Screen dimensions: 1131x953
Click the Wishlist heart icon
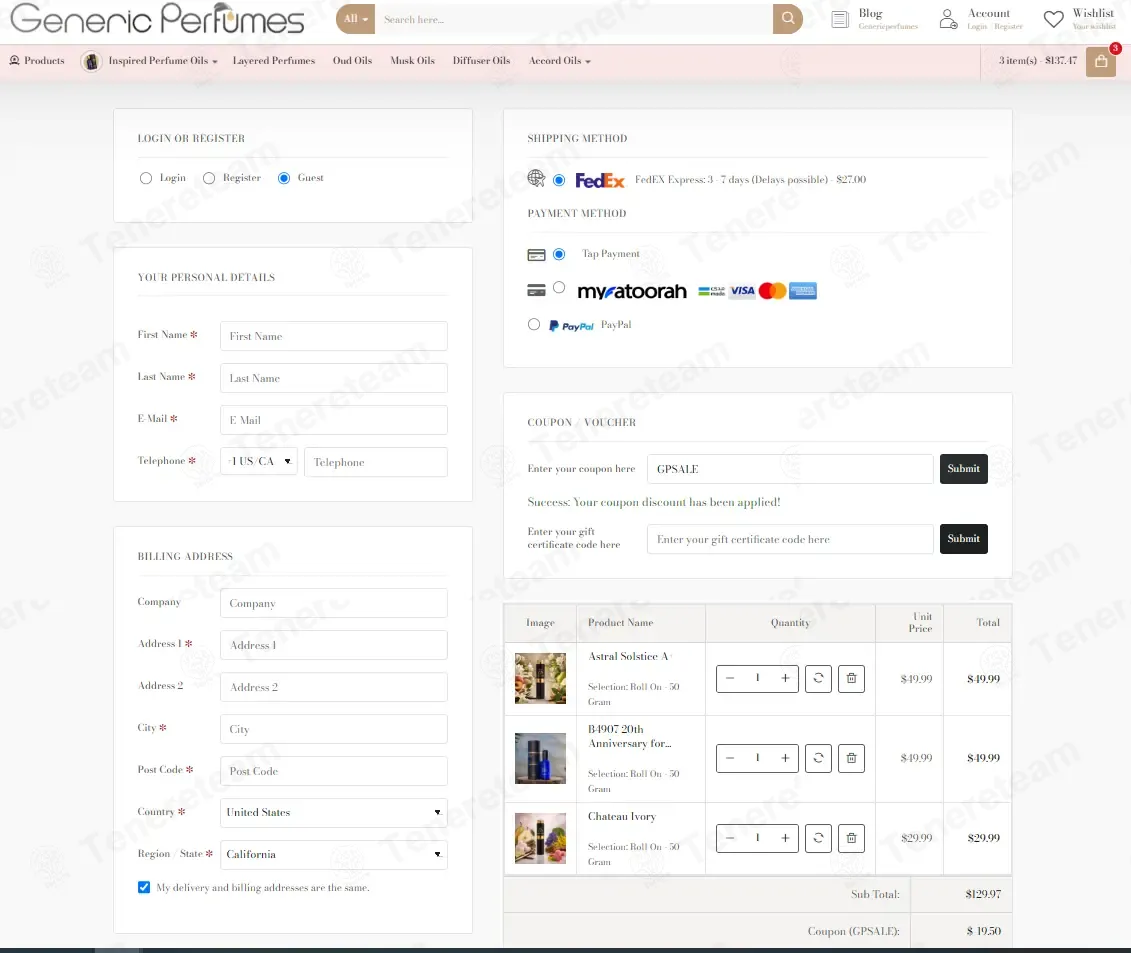tap(1053, 19)
